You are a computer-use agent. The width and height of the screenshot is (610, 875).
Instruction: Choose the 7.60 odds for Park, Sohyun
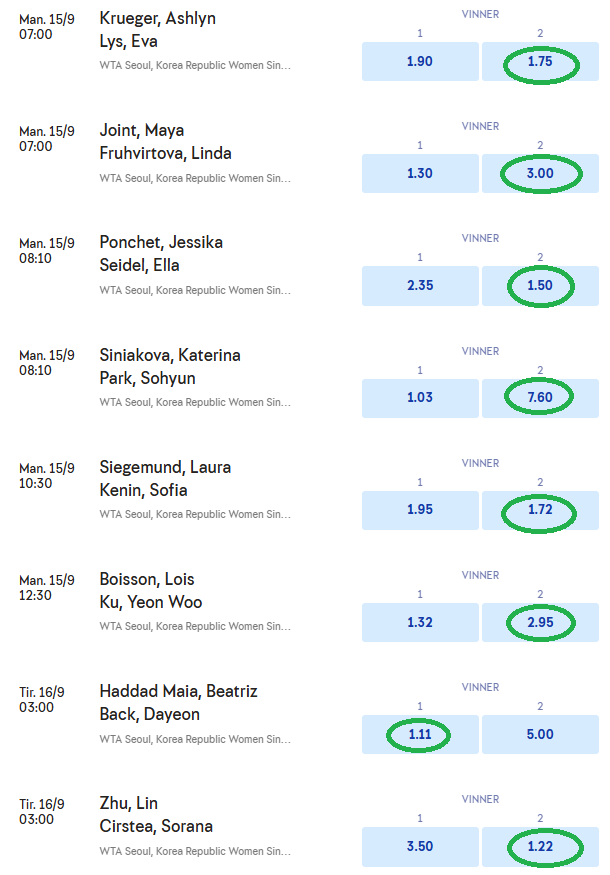pyautogui.click(x=540, y=397)
